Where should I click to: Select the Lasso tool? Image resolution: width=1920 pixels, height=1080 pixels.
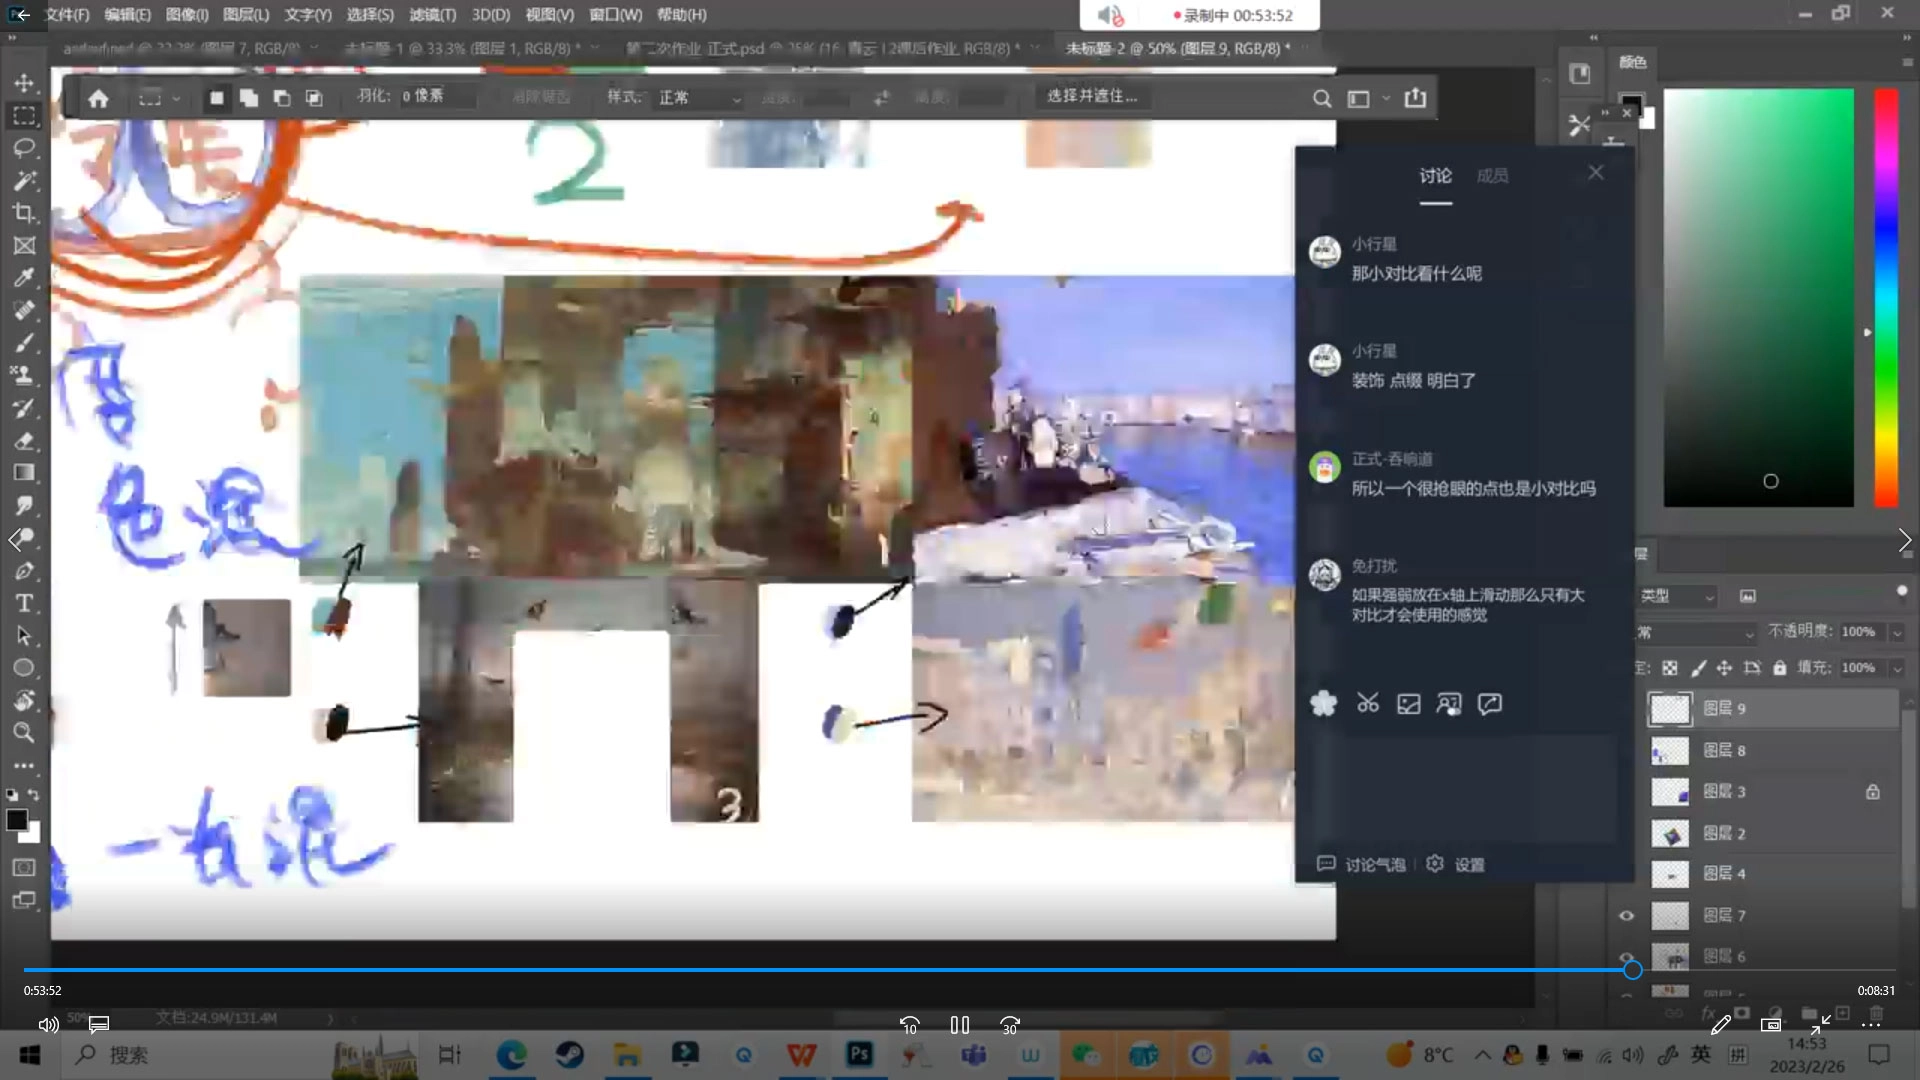coord(24,148)
